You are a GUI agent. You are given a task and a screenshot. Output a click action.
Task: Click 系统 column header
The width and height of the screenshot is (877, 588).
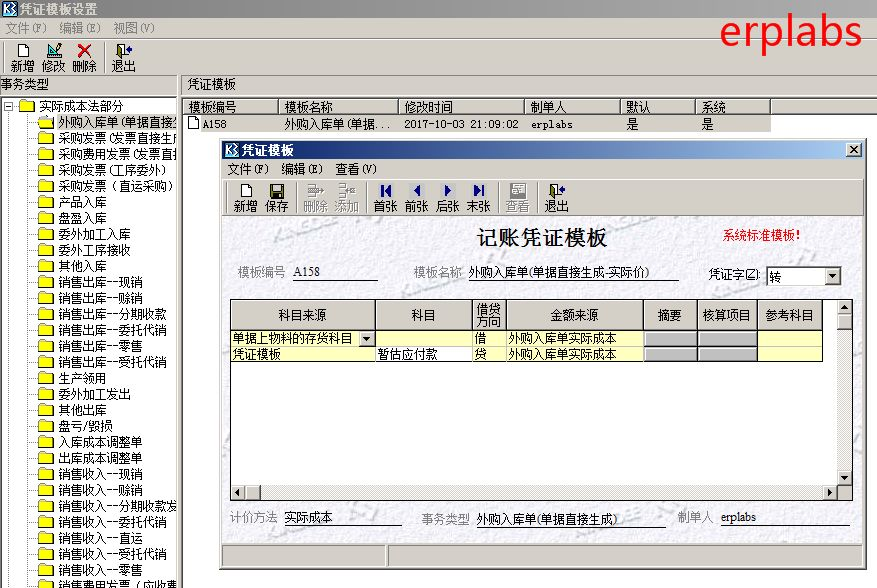(x=733, y=107)
